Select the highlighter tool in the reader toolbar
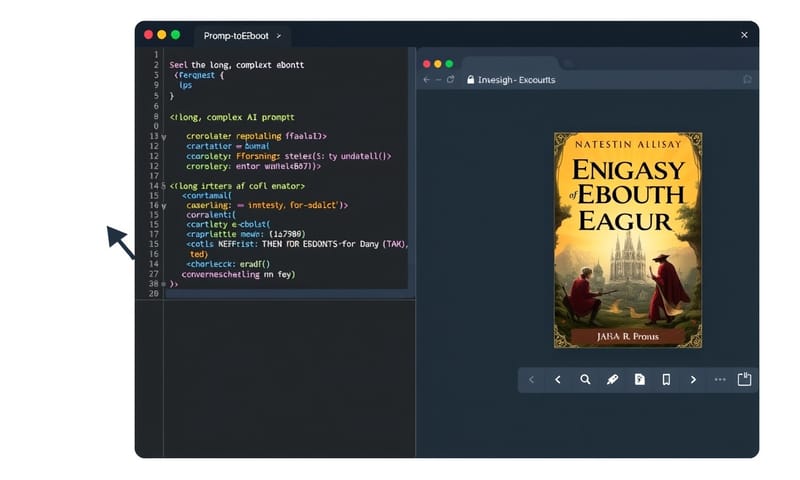 [612, 380]
